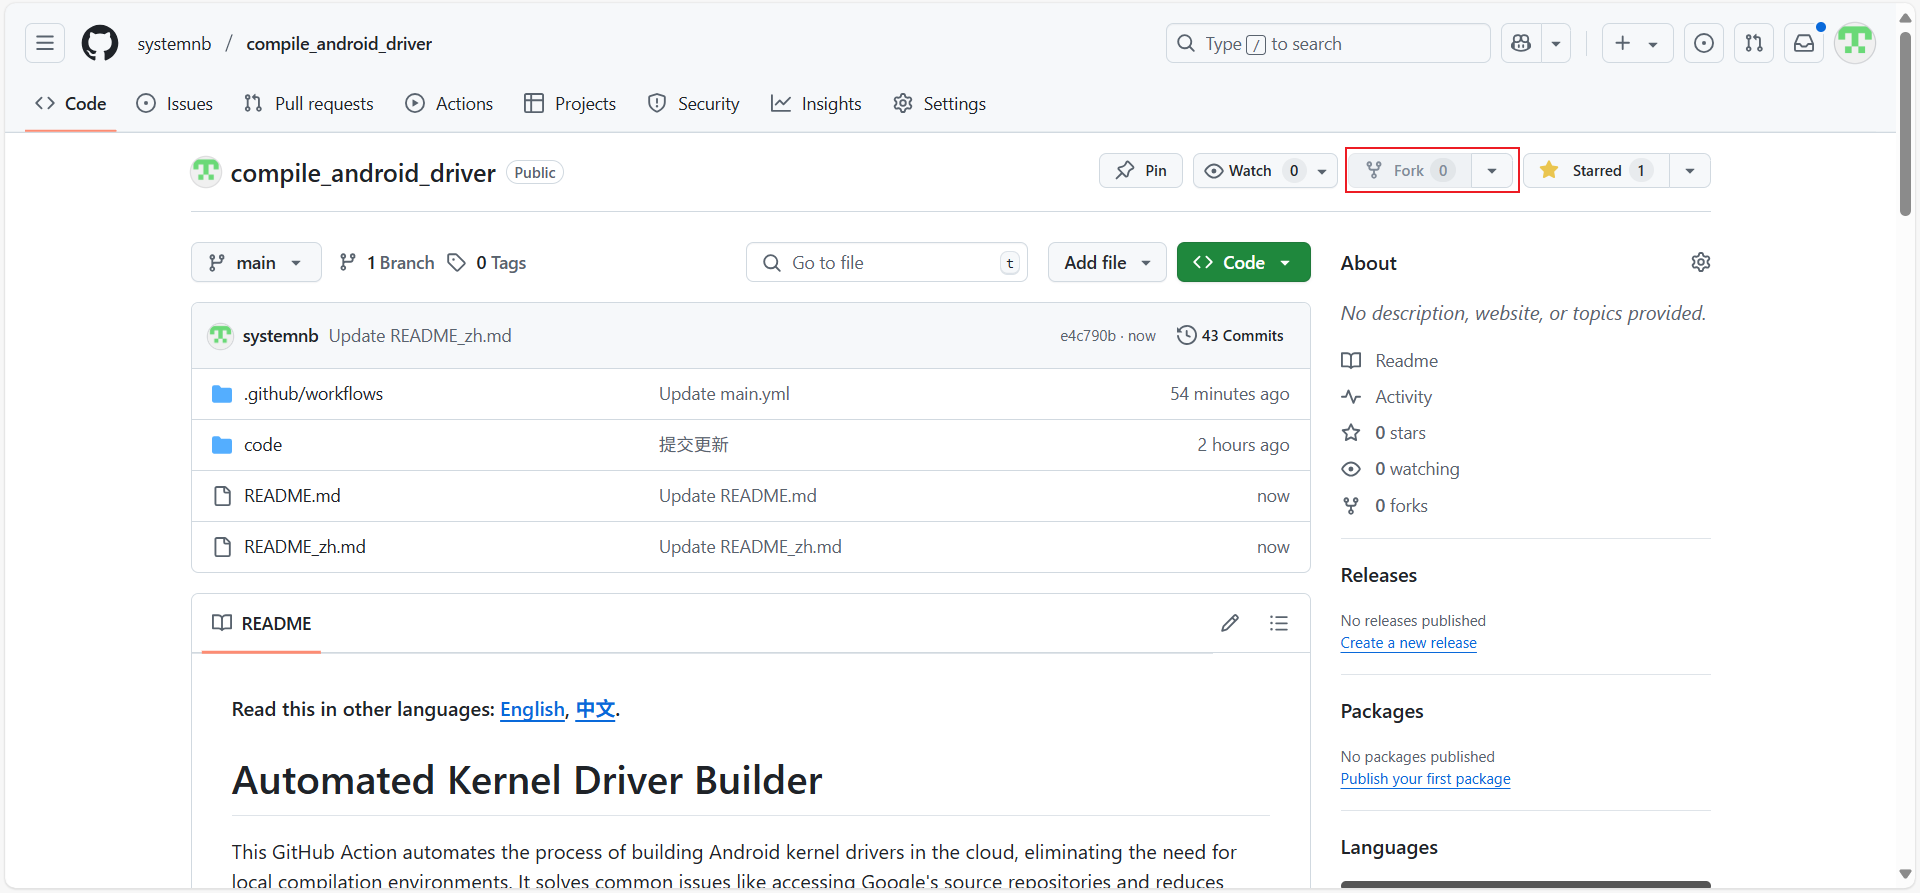The width and height of the screenshot is (1920, 893).
Task: Open the .github/workflows folder
Action: (x=313, y=394)
